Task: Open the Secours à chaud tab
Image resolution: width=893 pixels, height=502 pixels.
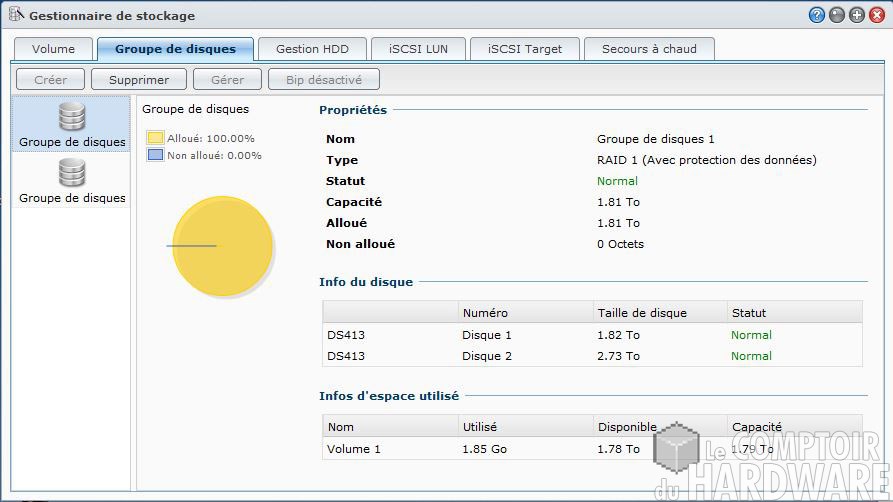Action: point(649,49)
